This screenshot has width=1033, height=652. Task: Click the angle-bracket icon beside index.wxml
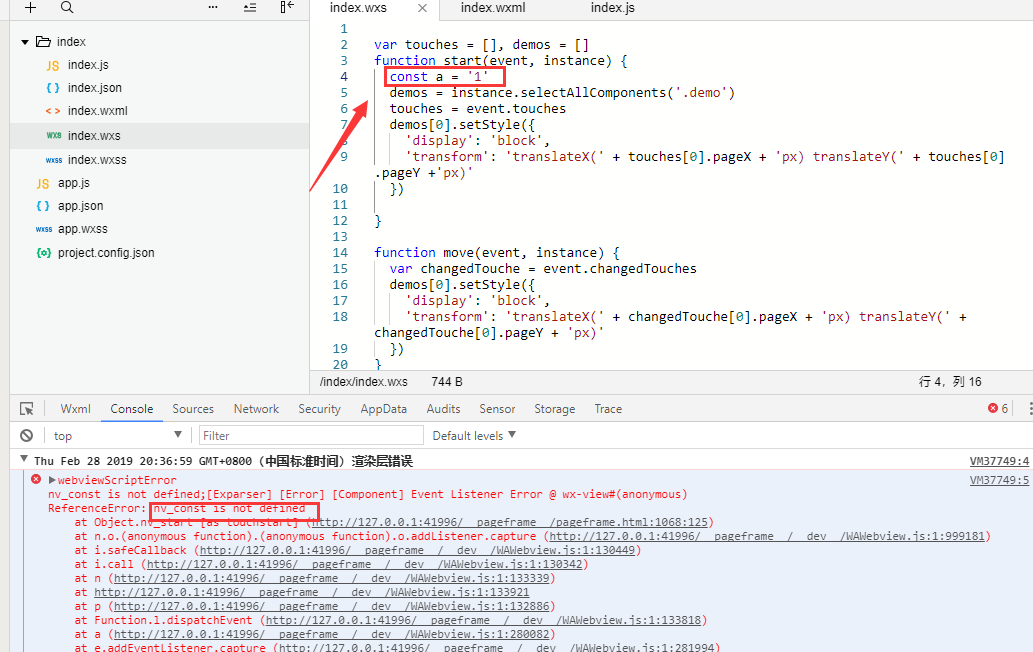coord(53,111)
